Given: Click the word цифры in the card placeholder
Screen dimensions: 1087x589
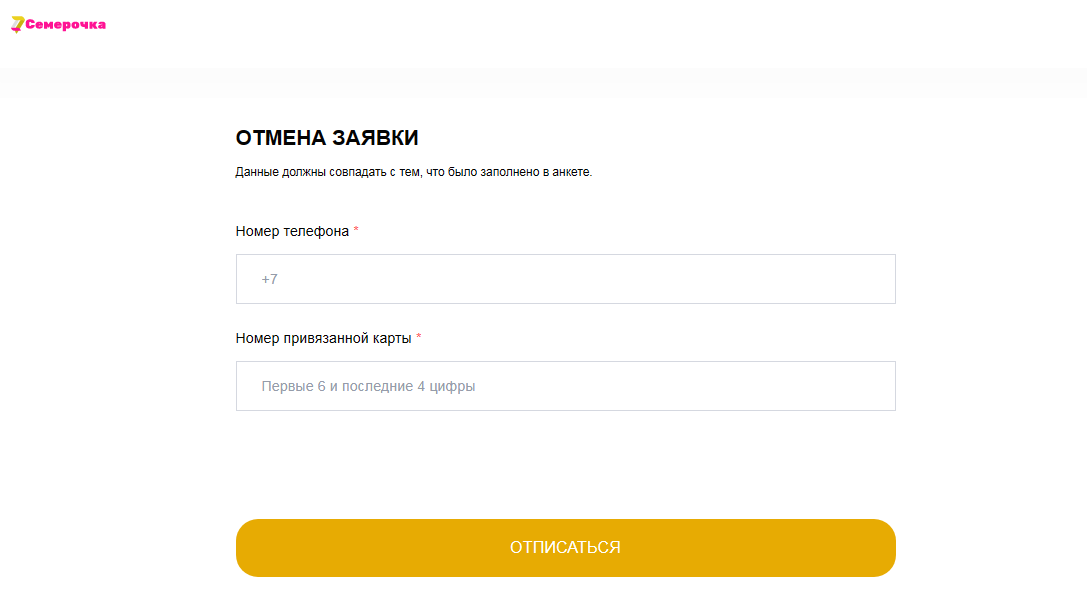Looking at the screenshot, I should click(x=452, y=387).
